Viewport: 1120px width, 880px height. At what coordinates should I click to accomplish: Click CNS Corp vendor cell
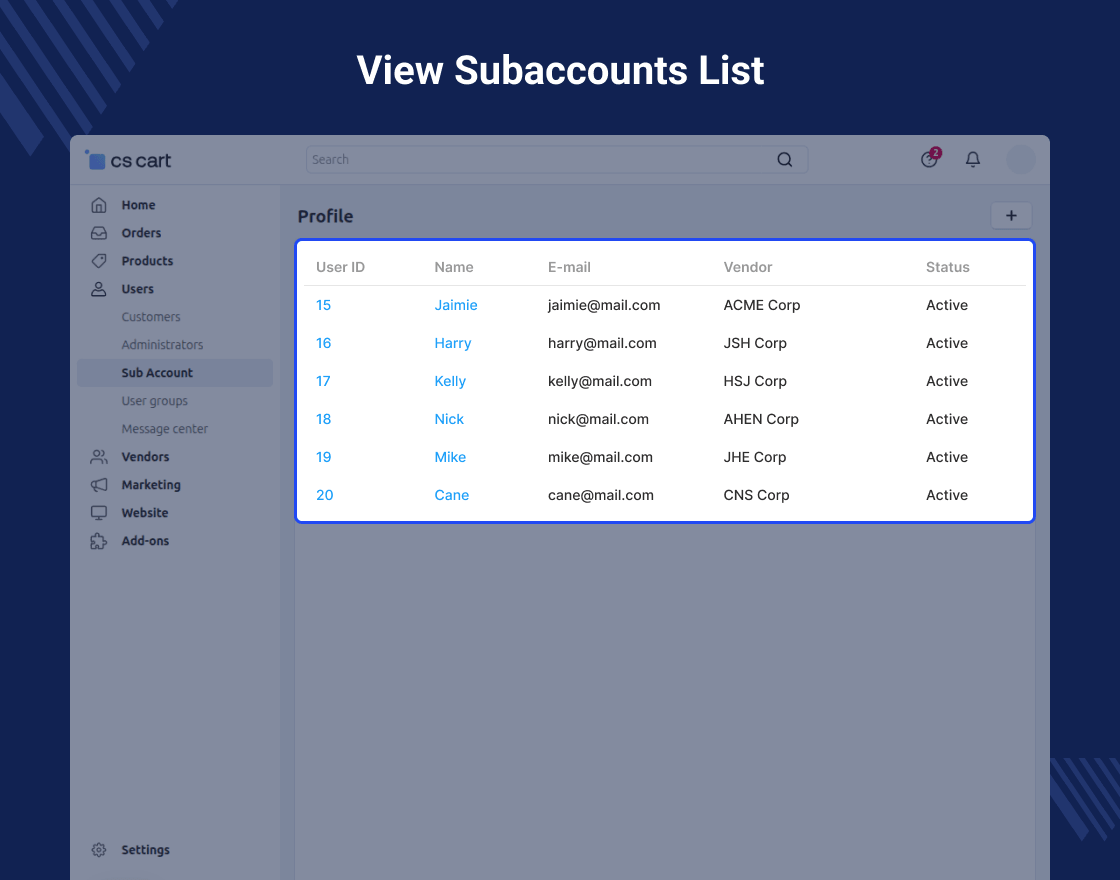[756, 495]
